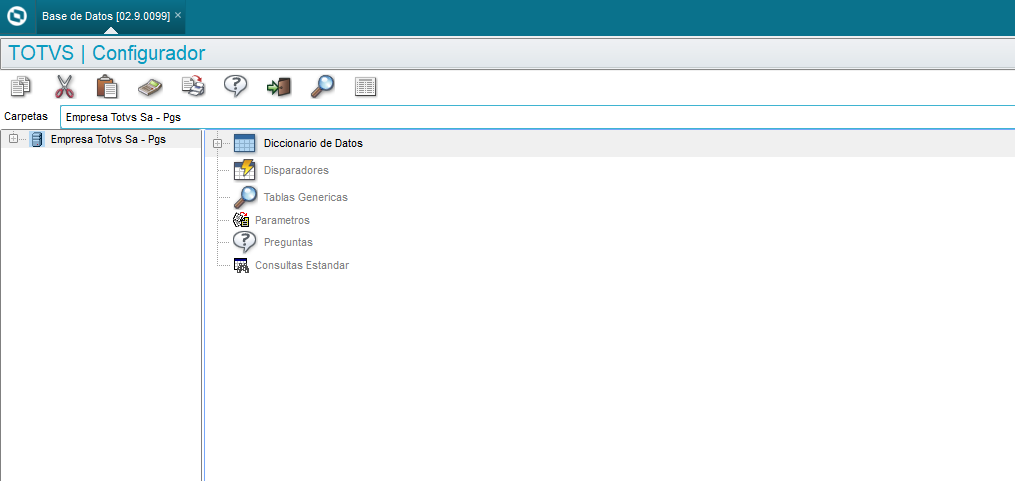Click the Diccionario de Datos table icon
The width and height of the screenshot is (1015, 481).
click(x=245, y=144)
